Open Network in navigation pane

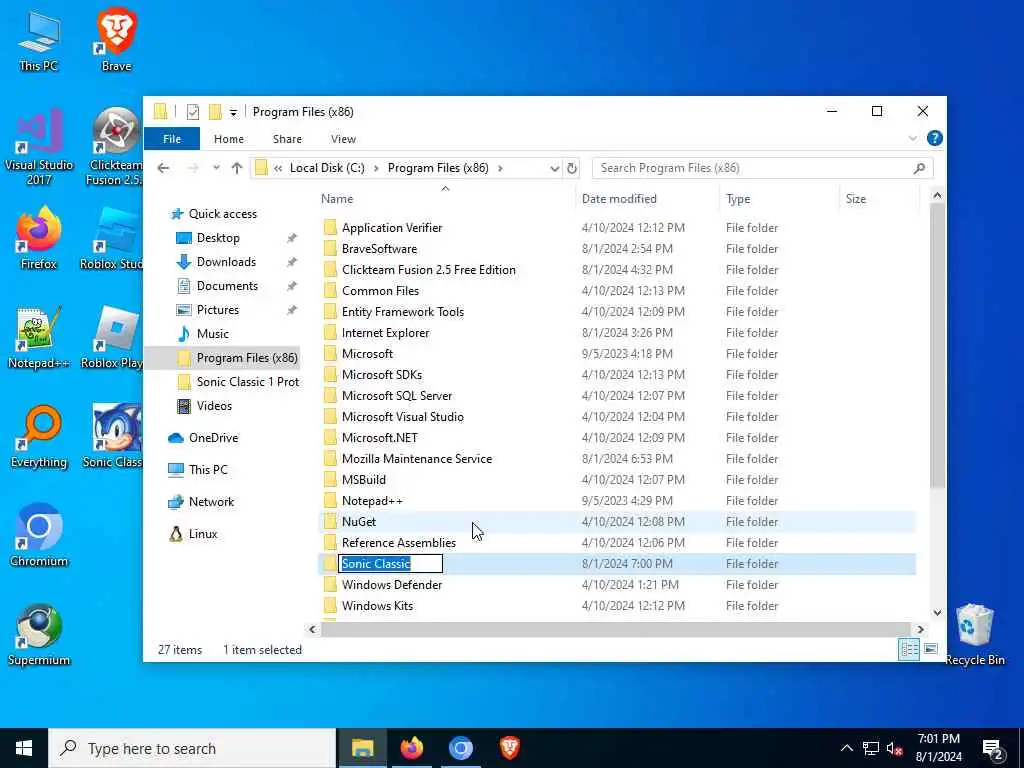(211, 502)
